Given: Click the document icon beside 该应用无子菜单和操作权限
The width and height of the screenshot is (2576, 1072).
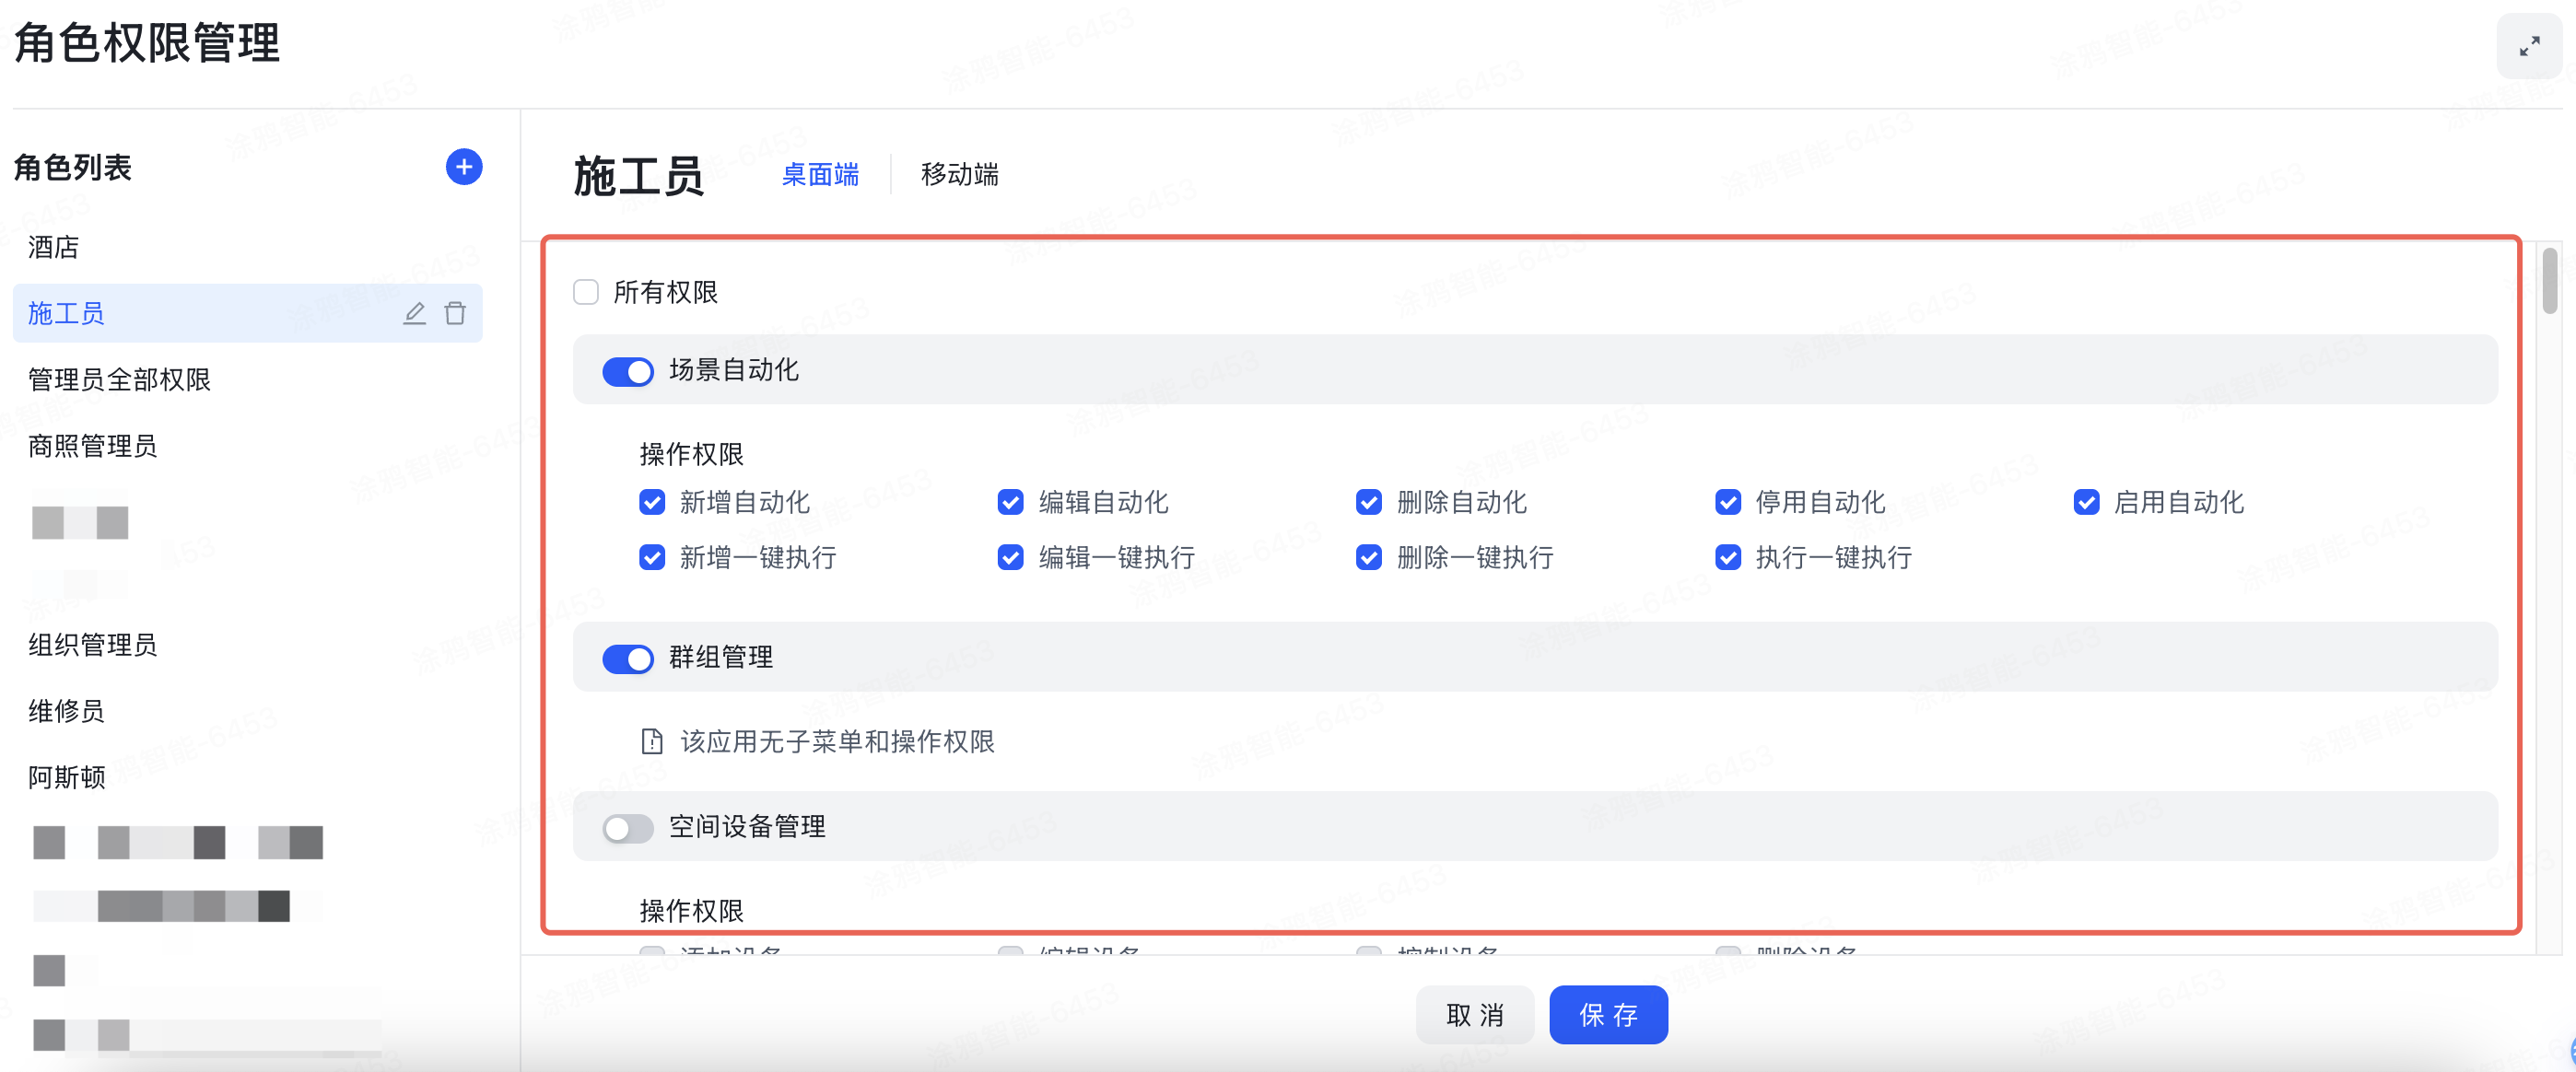Looking at the screenshot, I should (651, 742).
